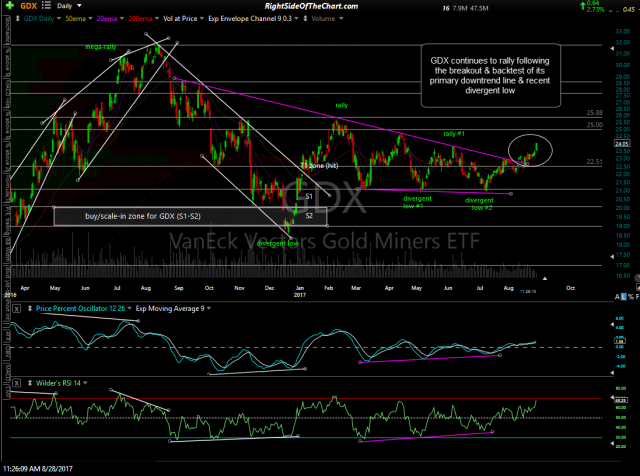Click the Jan 2017 label on time axis

click(300, 291)
